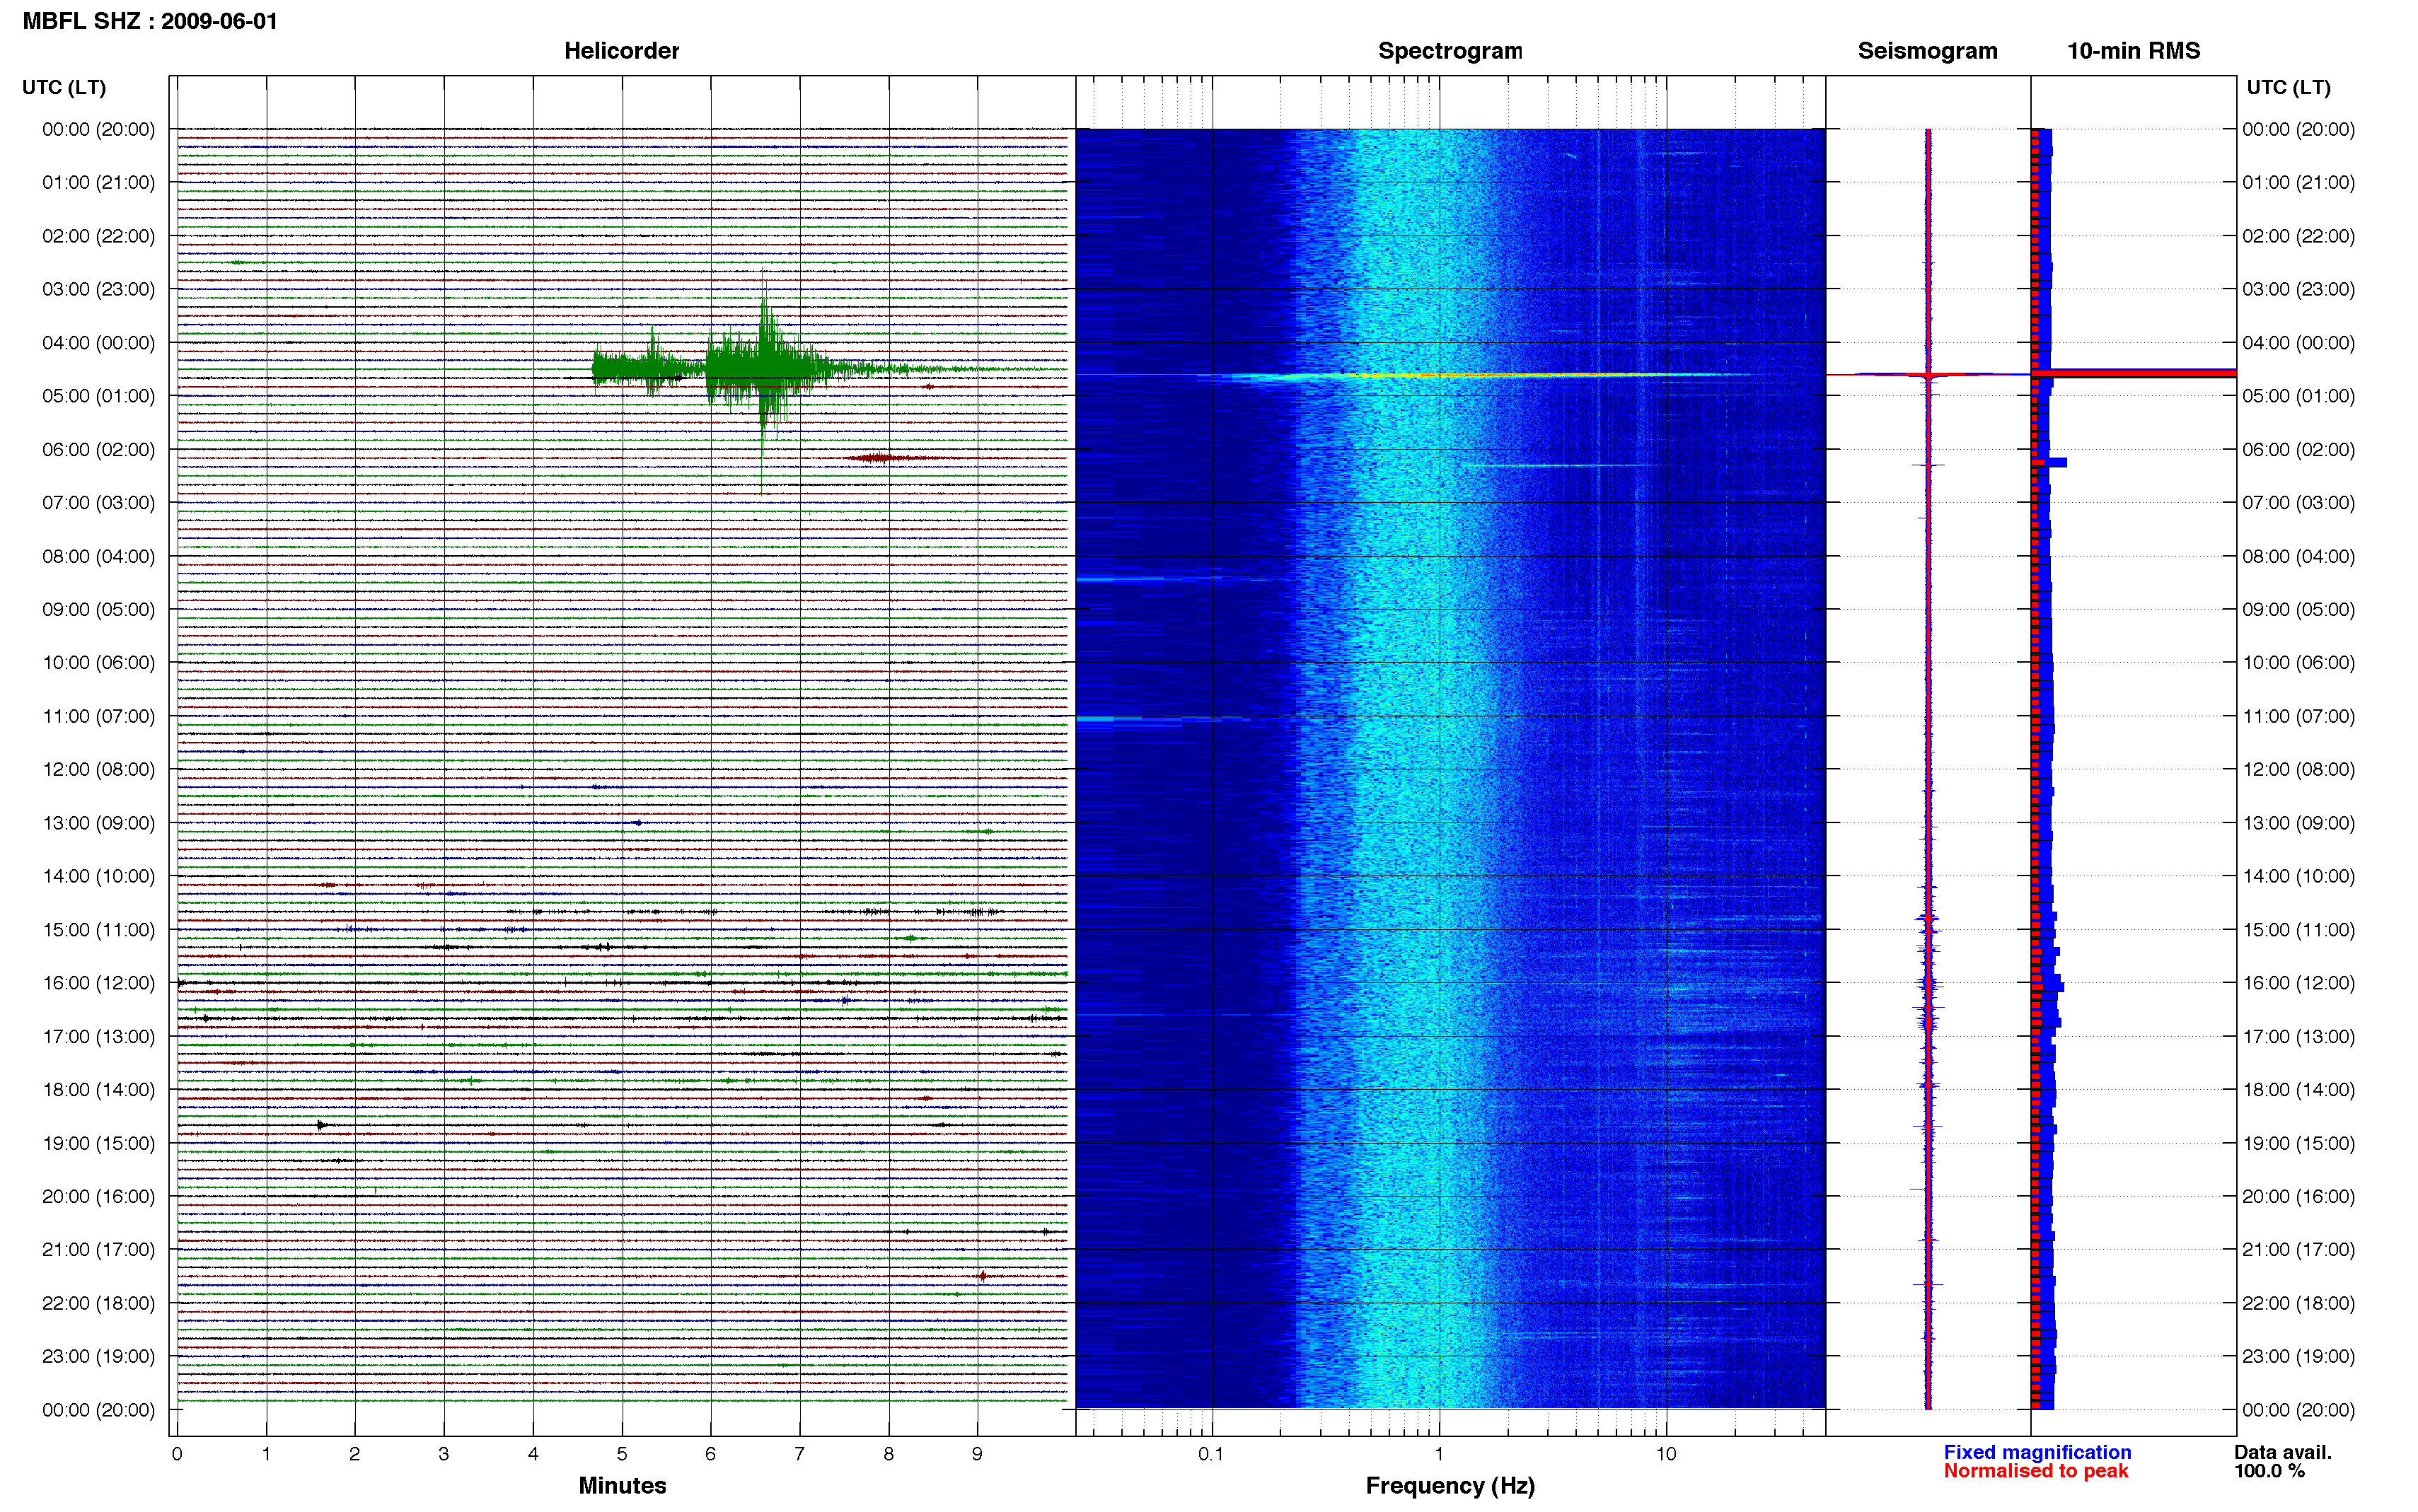Select the '0.1' frequency tick label
2418x1512 pixels.
pos(1212,1455)
